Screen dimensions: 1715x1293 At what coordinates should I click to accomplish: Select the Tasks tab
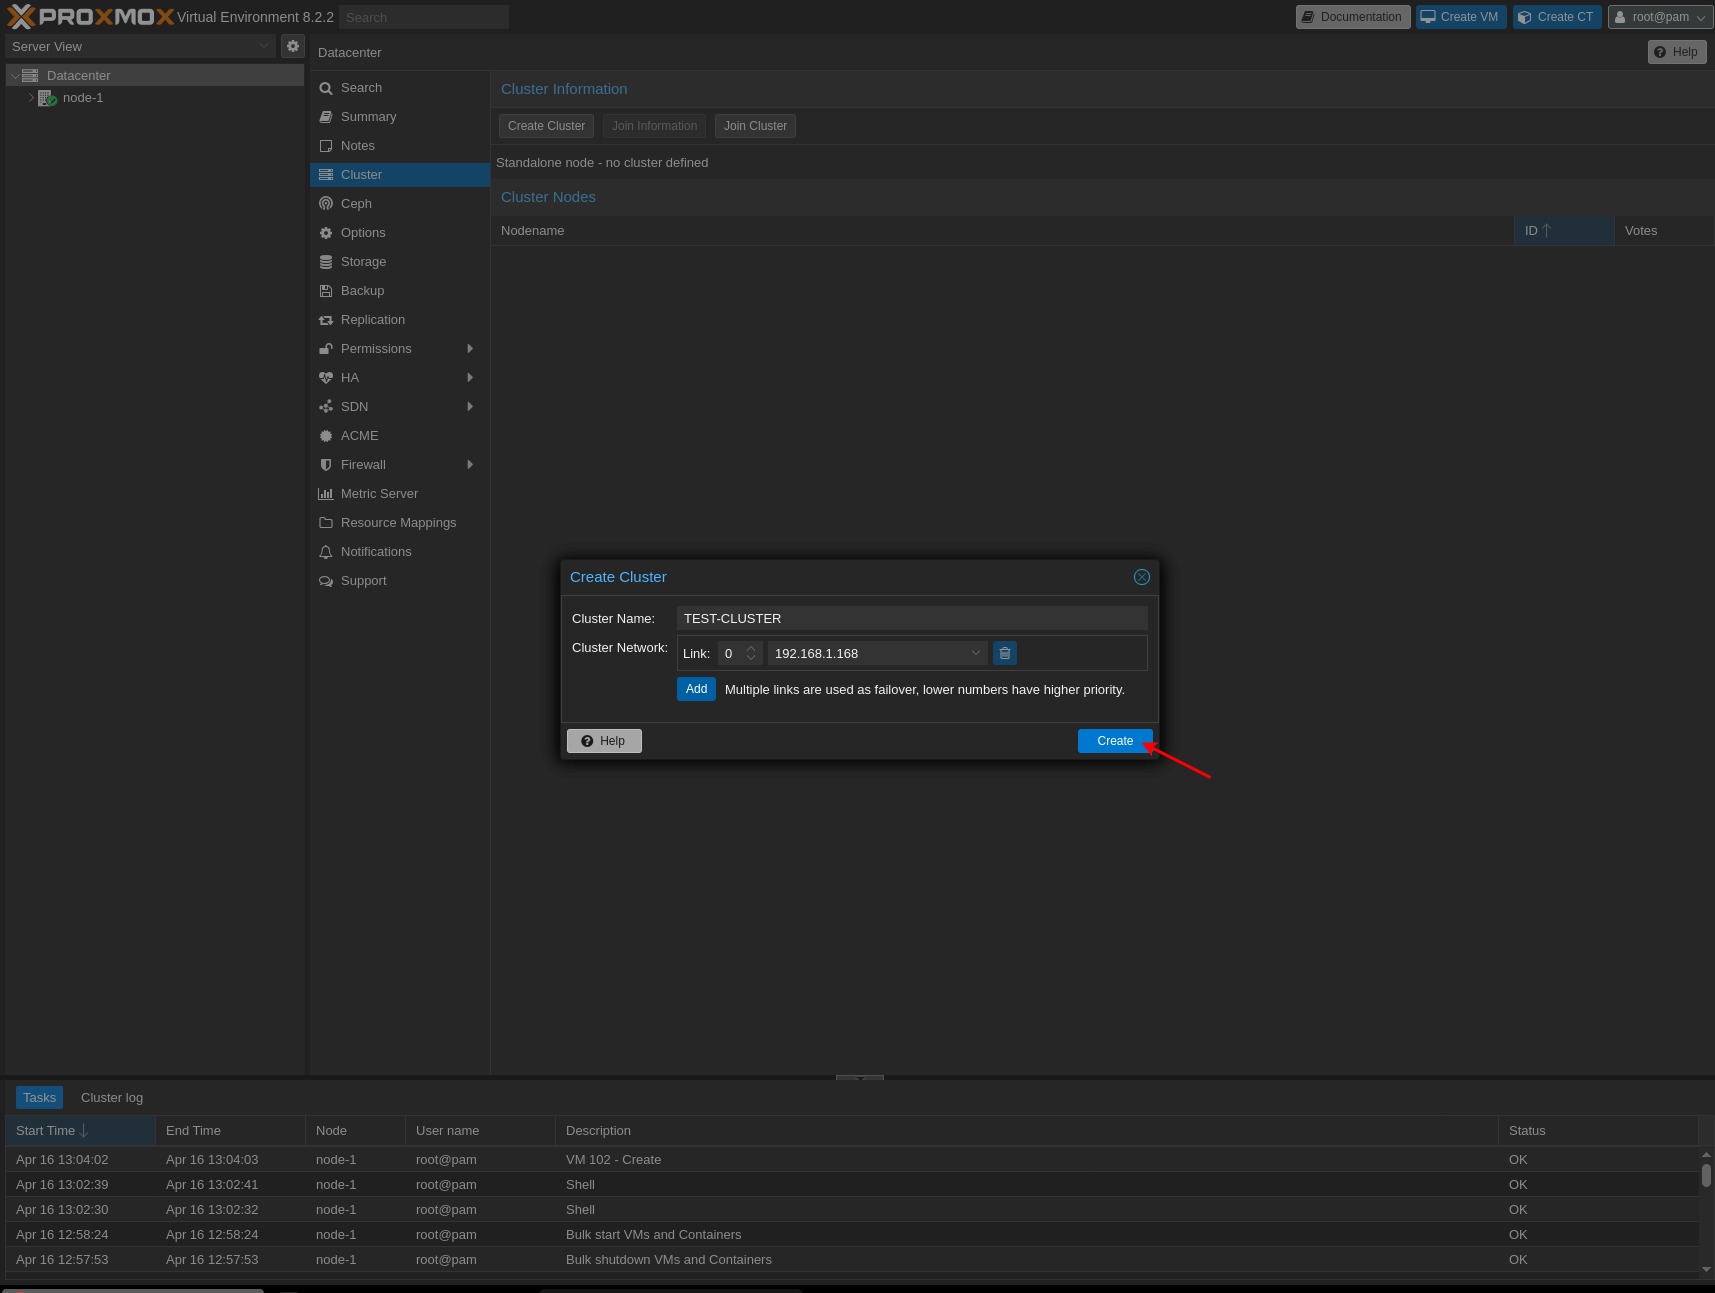(39, 1097)
